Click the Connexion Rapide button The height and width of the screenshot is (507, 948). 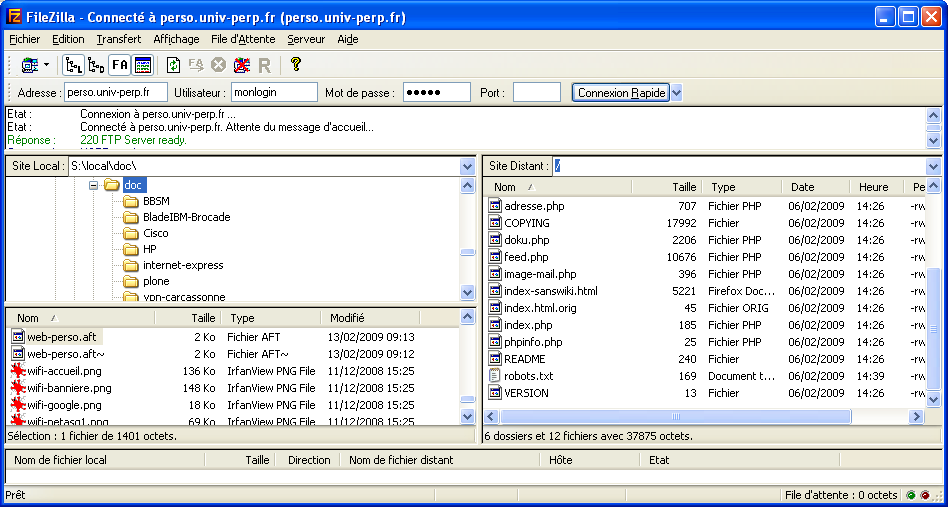click(621, 93)
